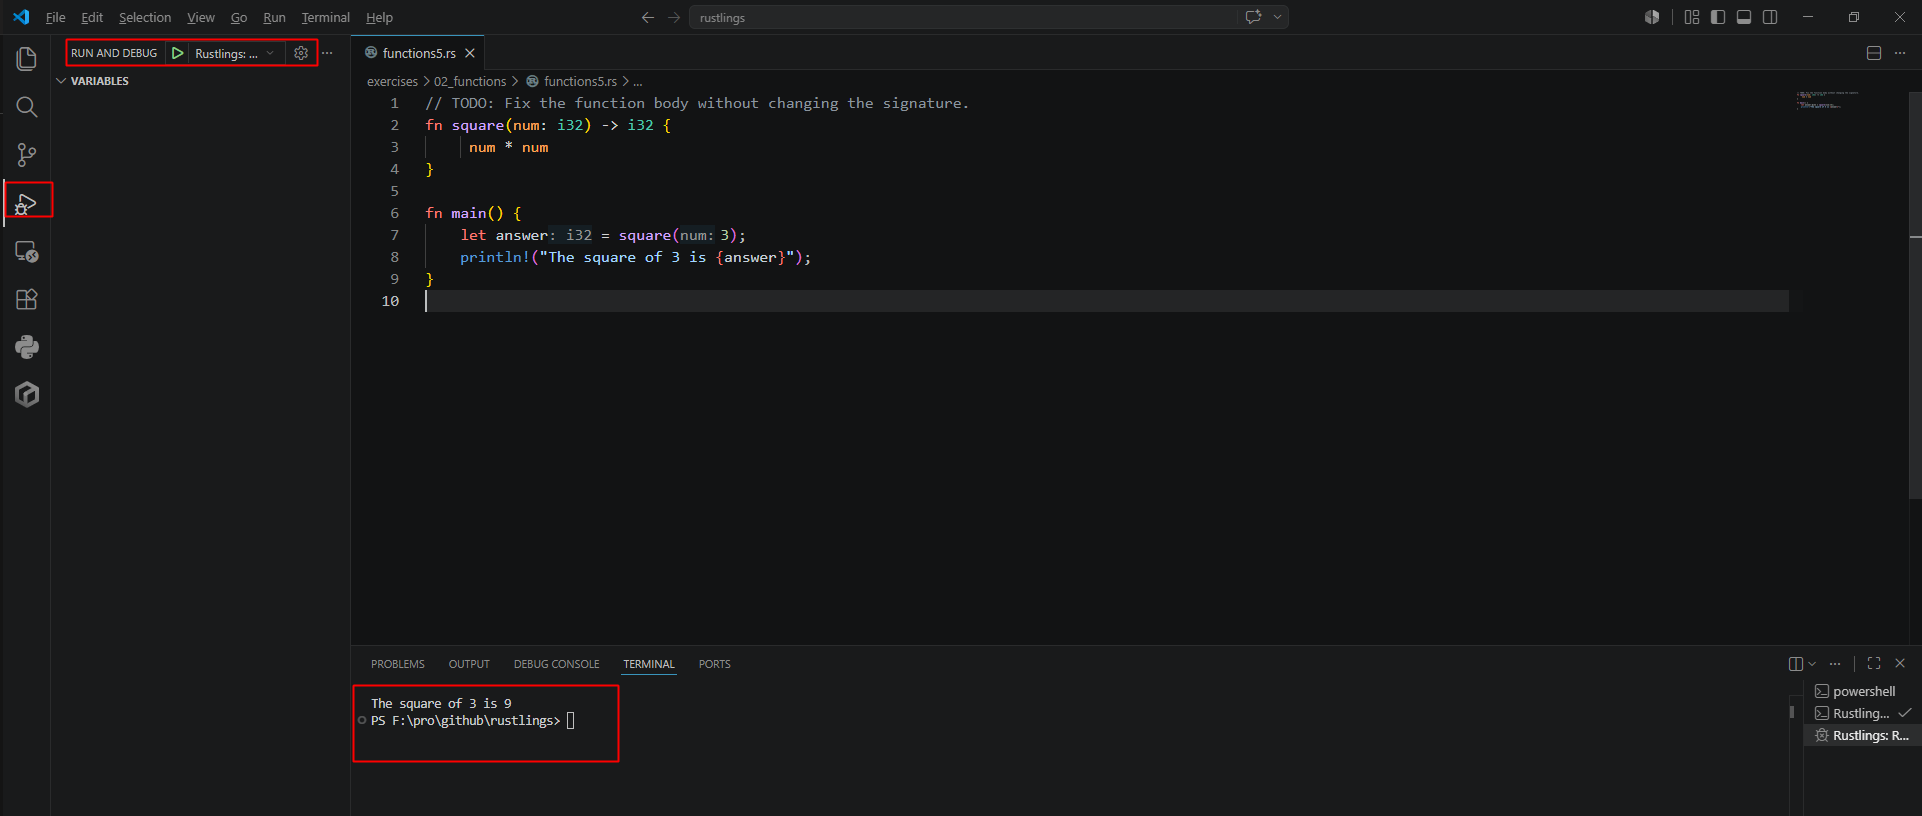
Task: Click the terminal prompt PS F:\pro\github\rustlings>
Action: pos(465,720)
